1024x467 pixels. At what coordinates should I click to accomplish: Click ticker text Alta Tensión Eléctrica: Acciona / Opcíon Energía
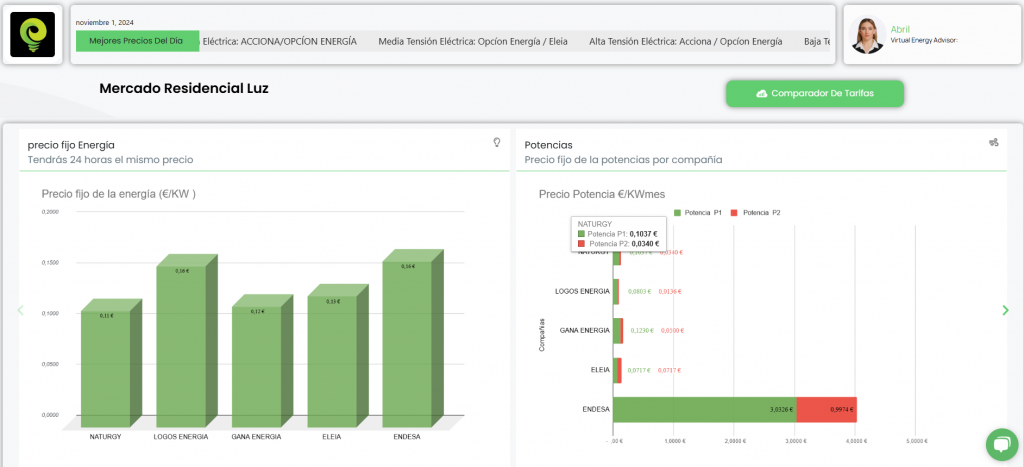click(686, 41)
